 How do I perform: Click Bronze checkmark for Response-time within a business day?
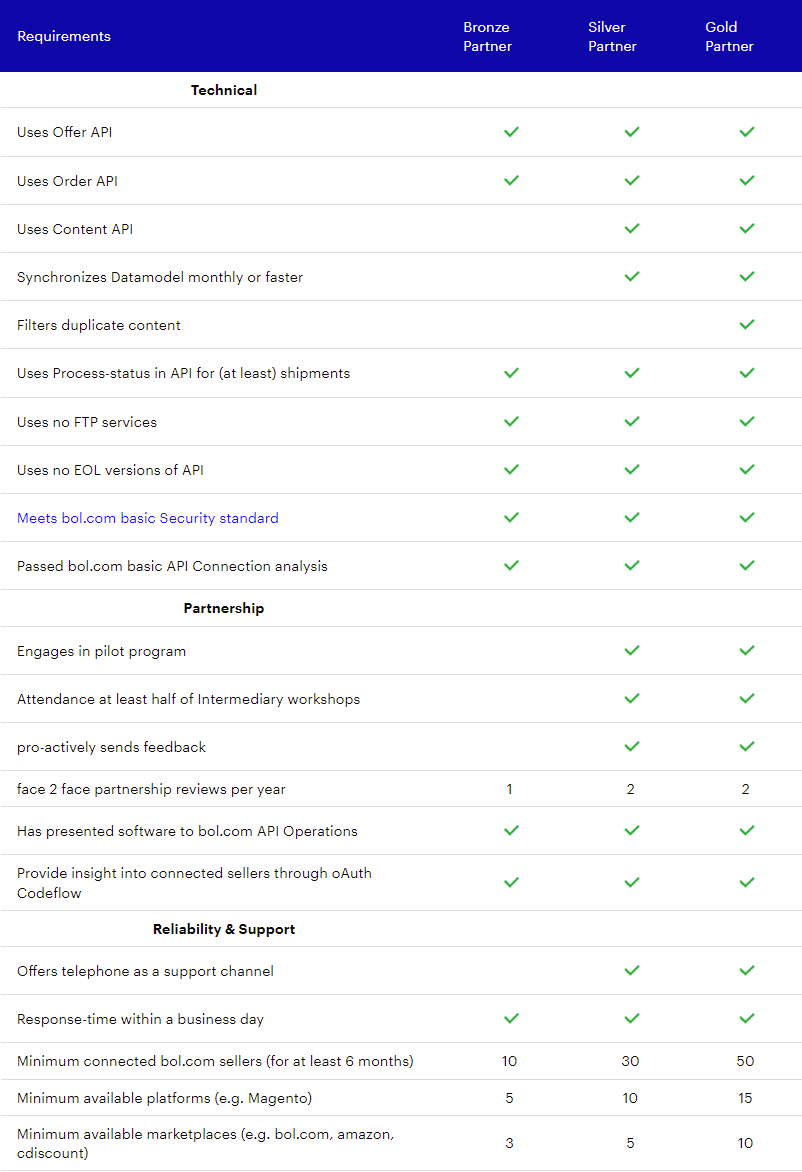[x=511, y=1018]
